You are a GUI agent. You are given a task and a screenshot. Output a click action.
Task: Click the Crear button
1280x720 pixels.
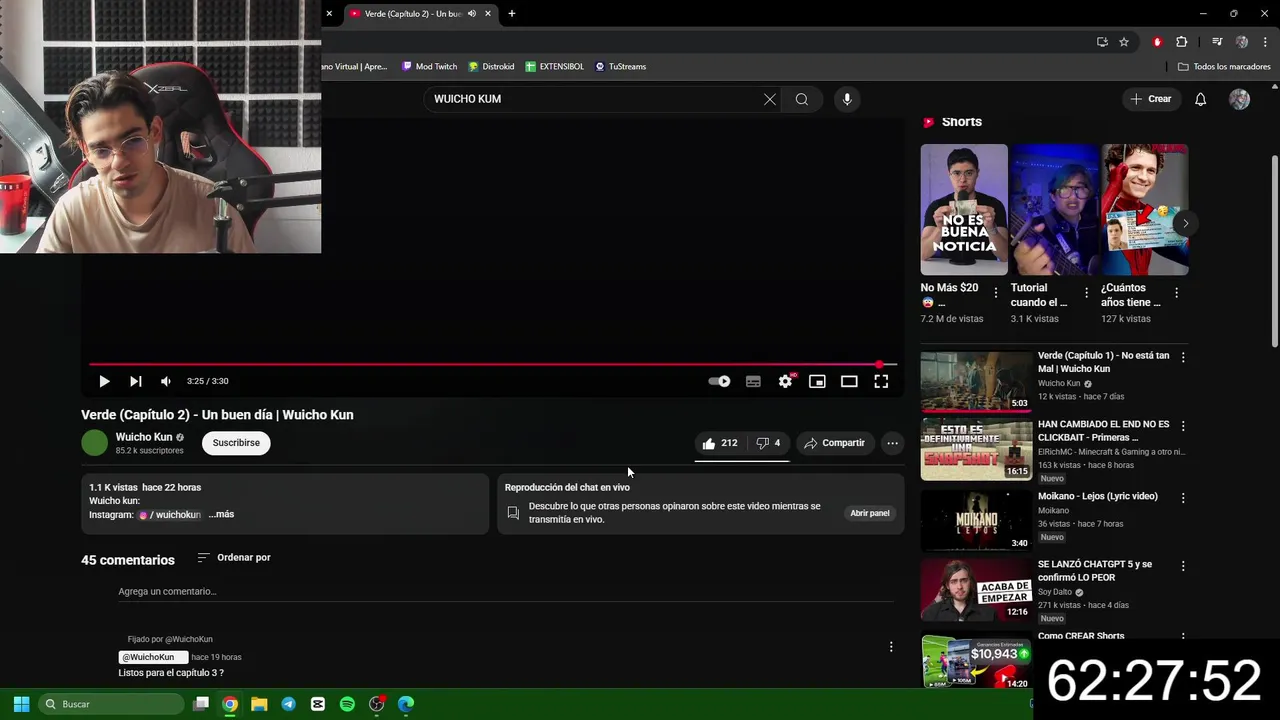[x=1150, y=99]
